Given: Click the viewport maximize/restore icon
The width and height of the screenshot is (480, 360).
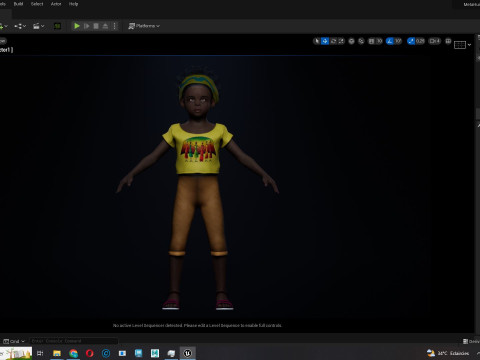Looking at the screenshot, I should click(448, 41).
